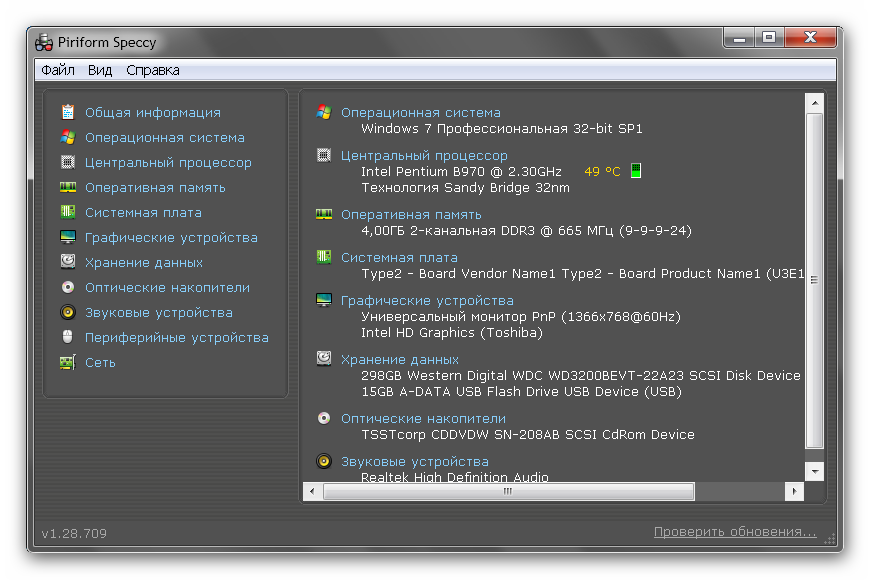Screen dimensions: 871x580
Task: Click the optical disc icon in sidebar
Action: 68,287
